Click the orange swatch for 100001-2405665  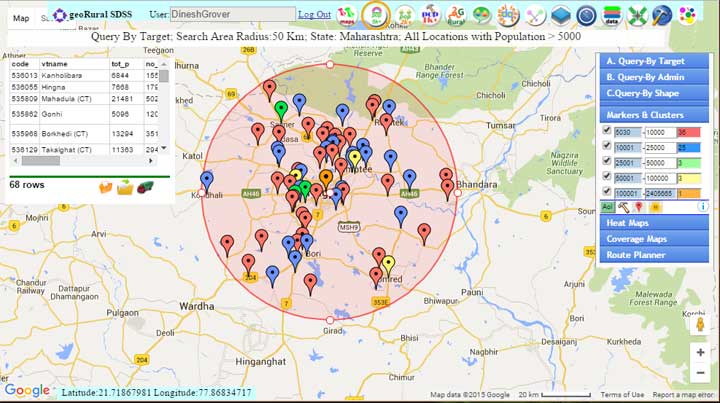(x=689, y=193)
